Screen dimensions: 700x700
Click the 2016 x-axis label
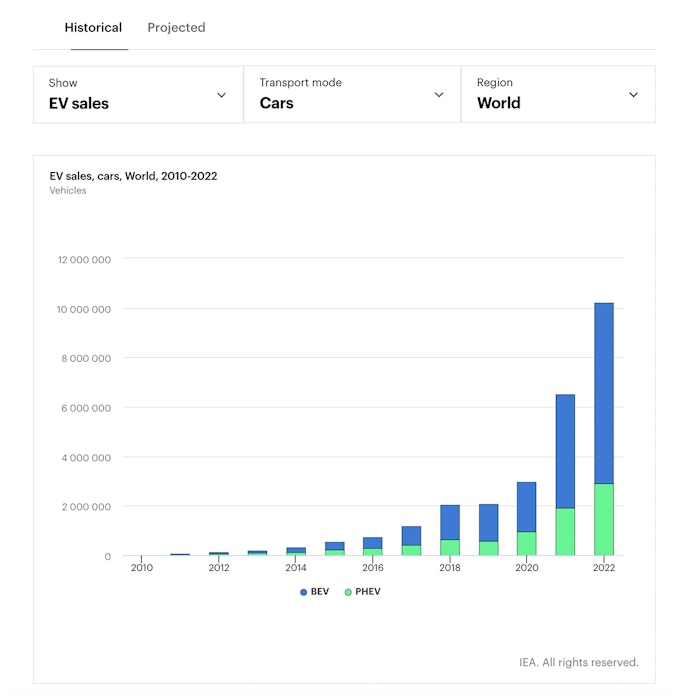tap(373, 568)
